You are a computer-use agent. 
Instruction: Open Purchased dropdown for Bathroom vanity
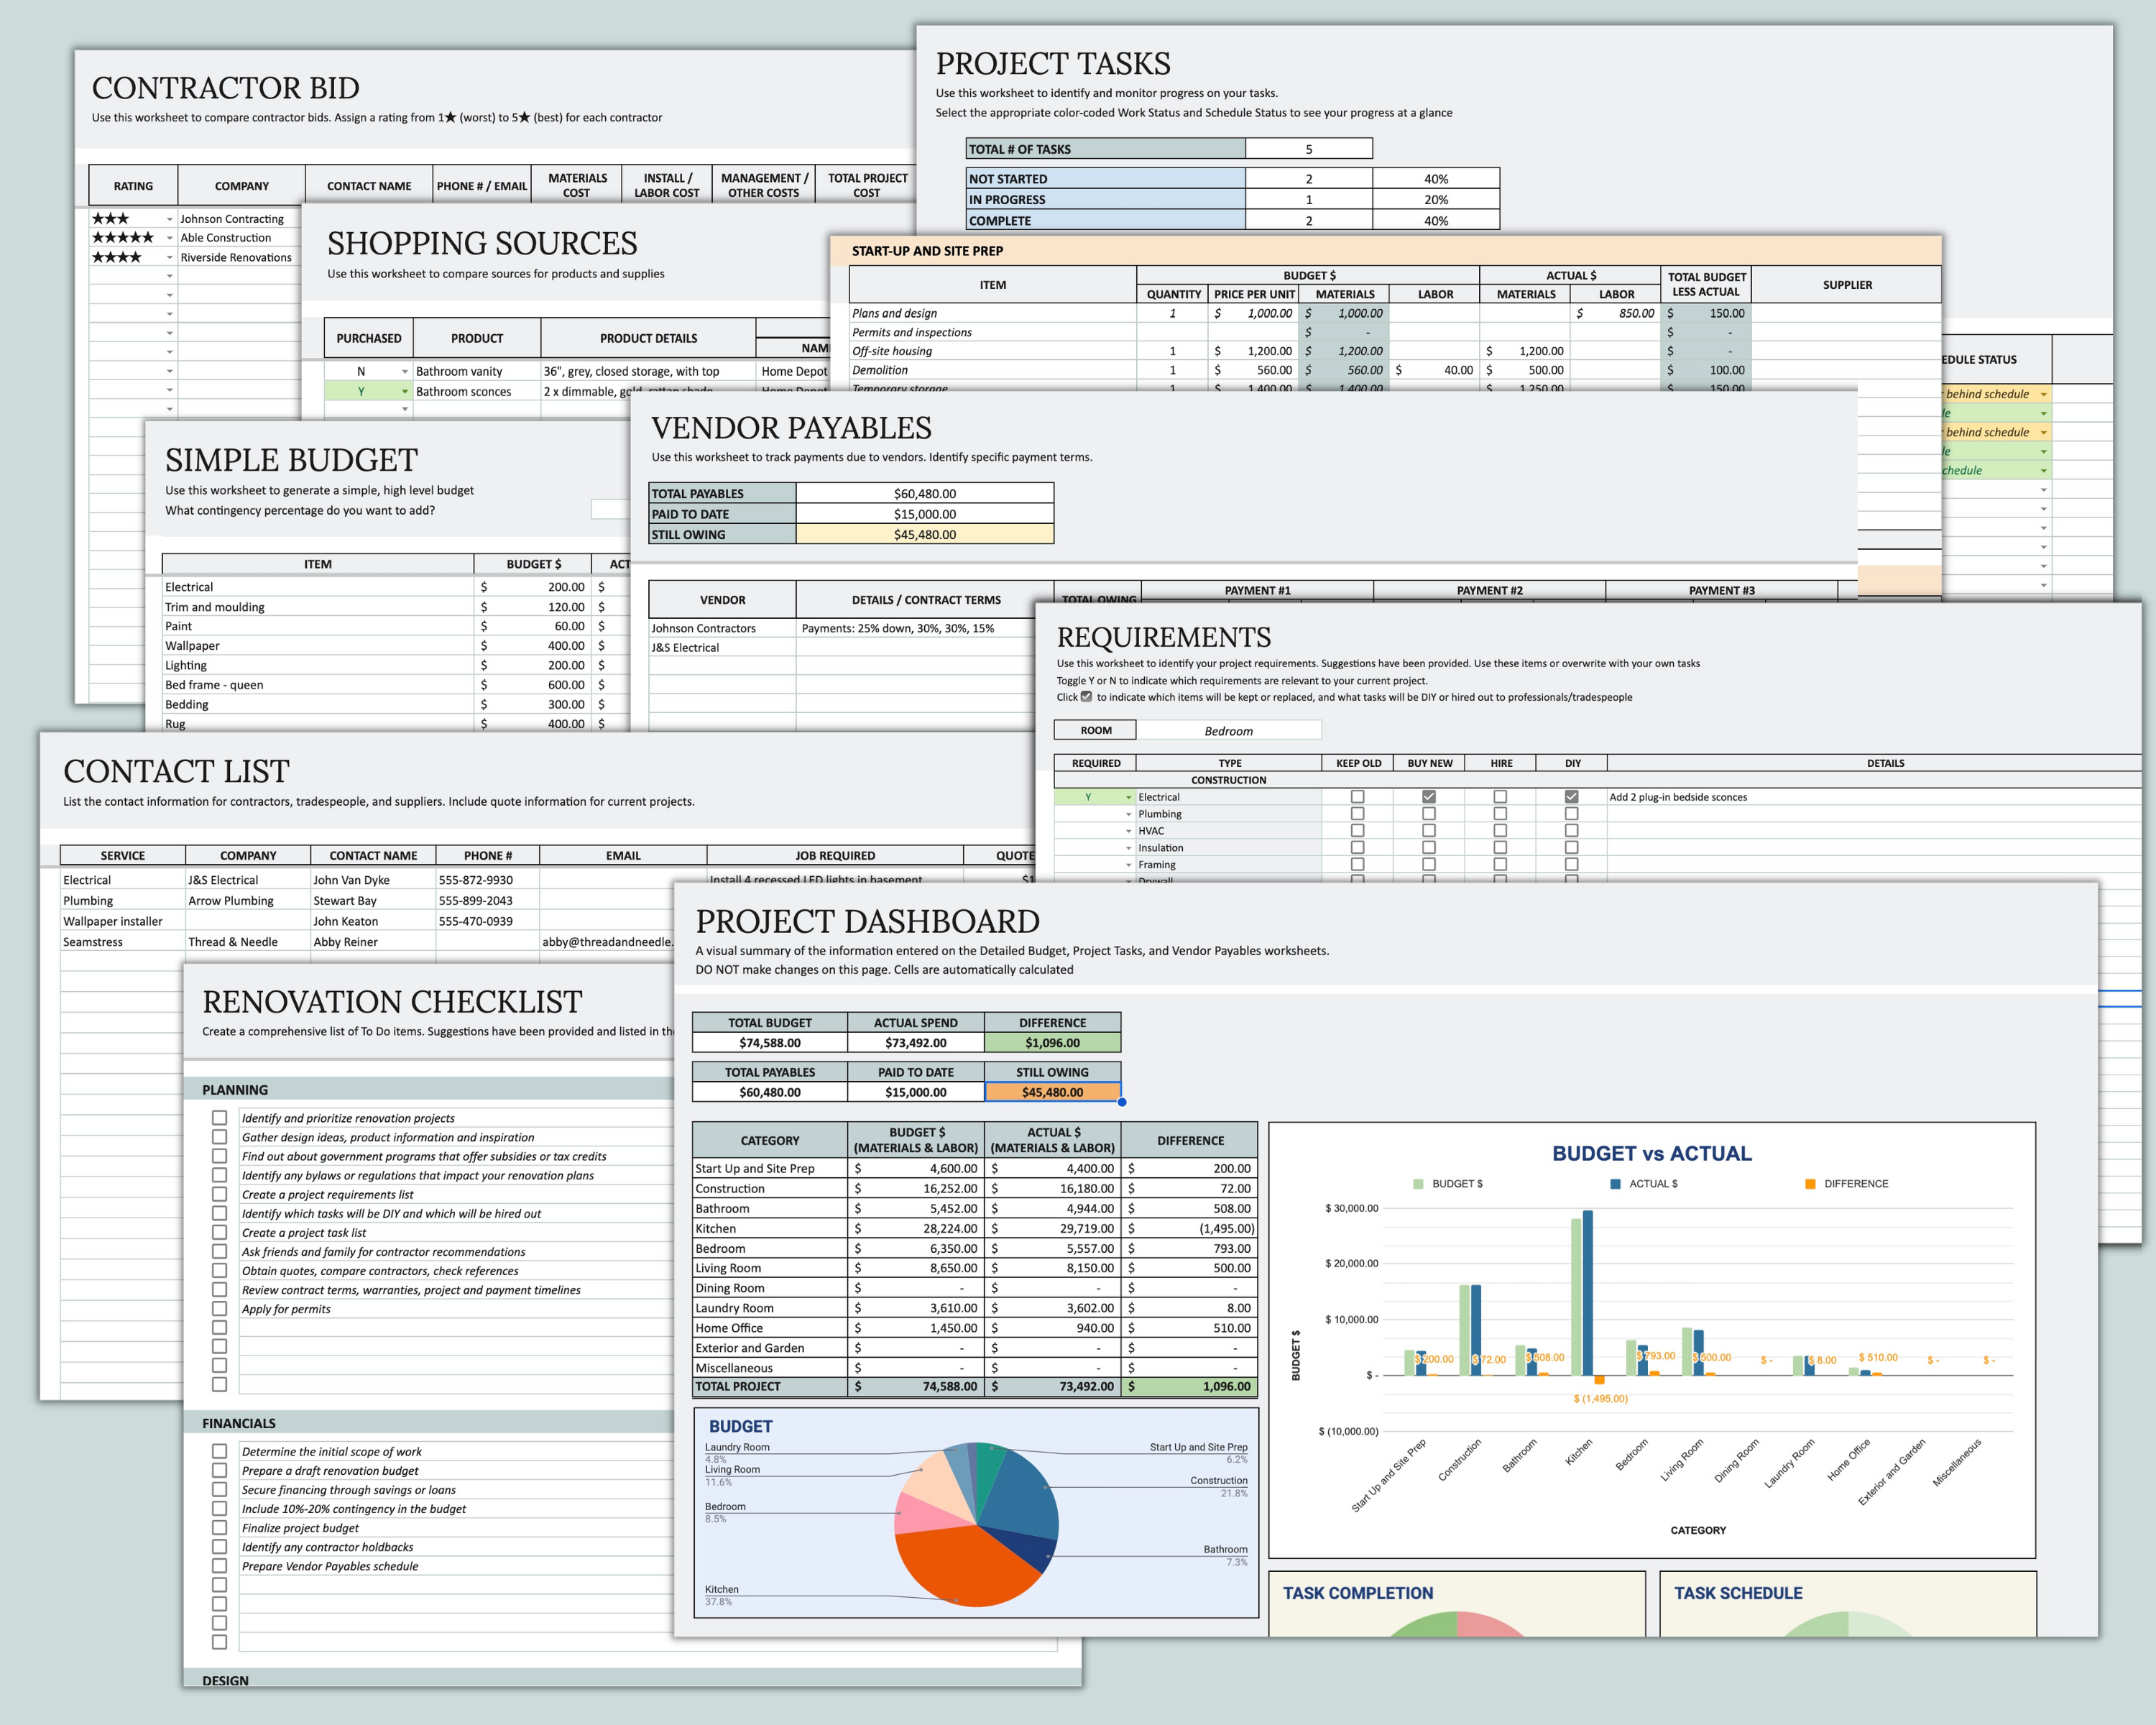tap(405, 372)
